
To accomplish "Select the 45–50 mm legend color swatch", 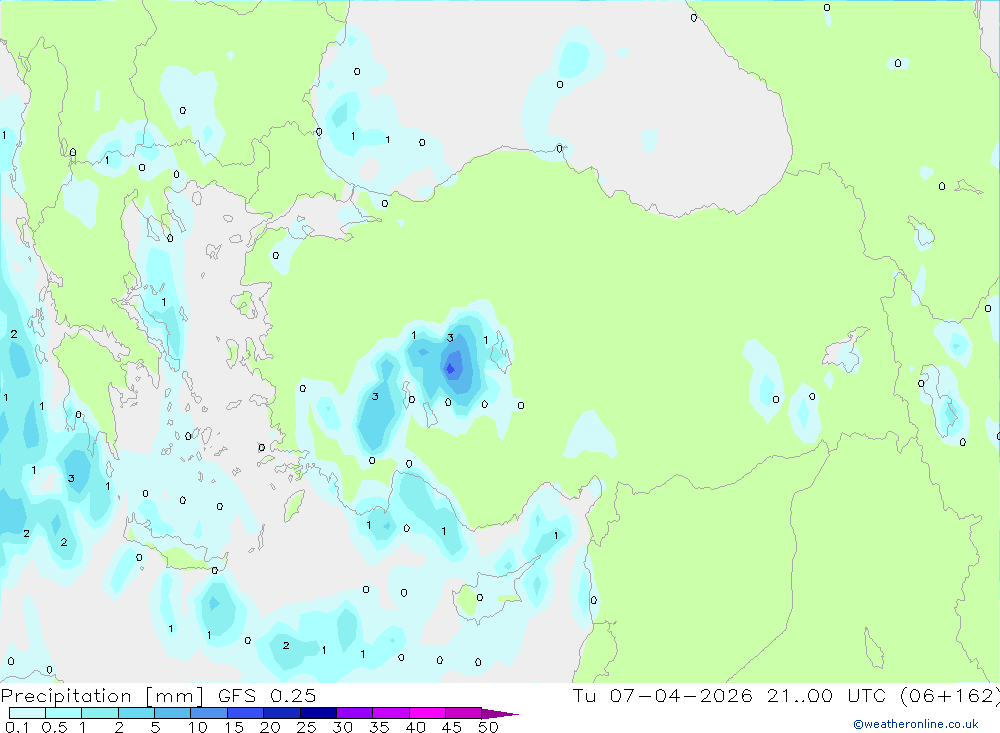I will click(x=464, y=713).
